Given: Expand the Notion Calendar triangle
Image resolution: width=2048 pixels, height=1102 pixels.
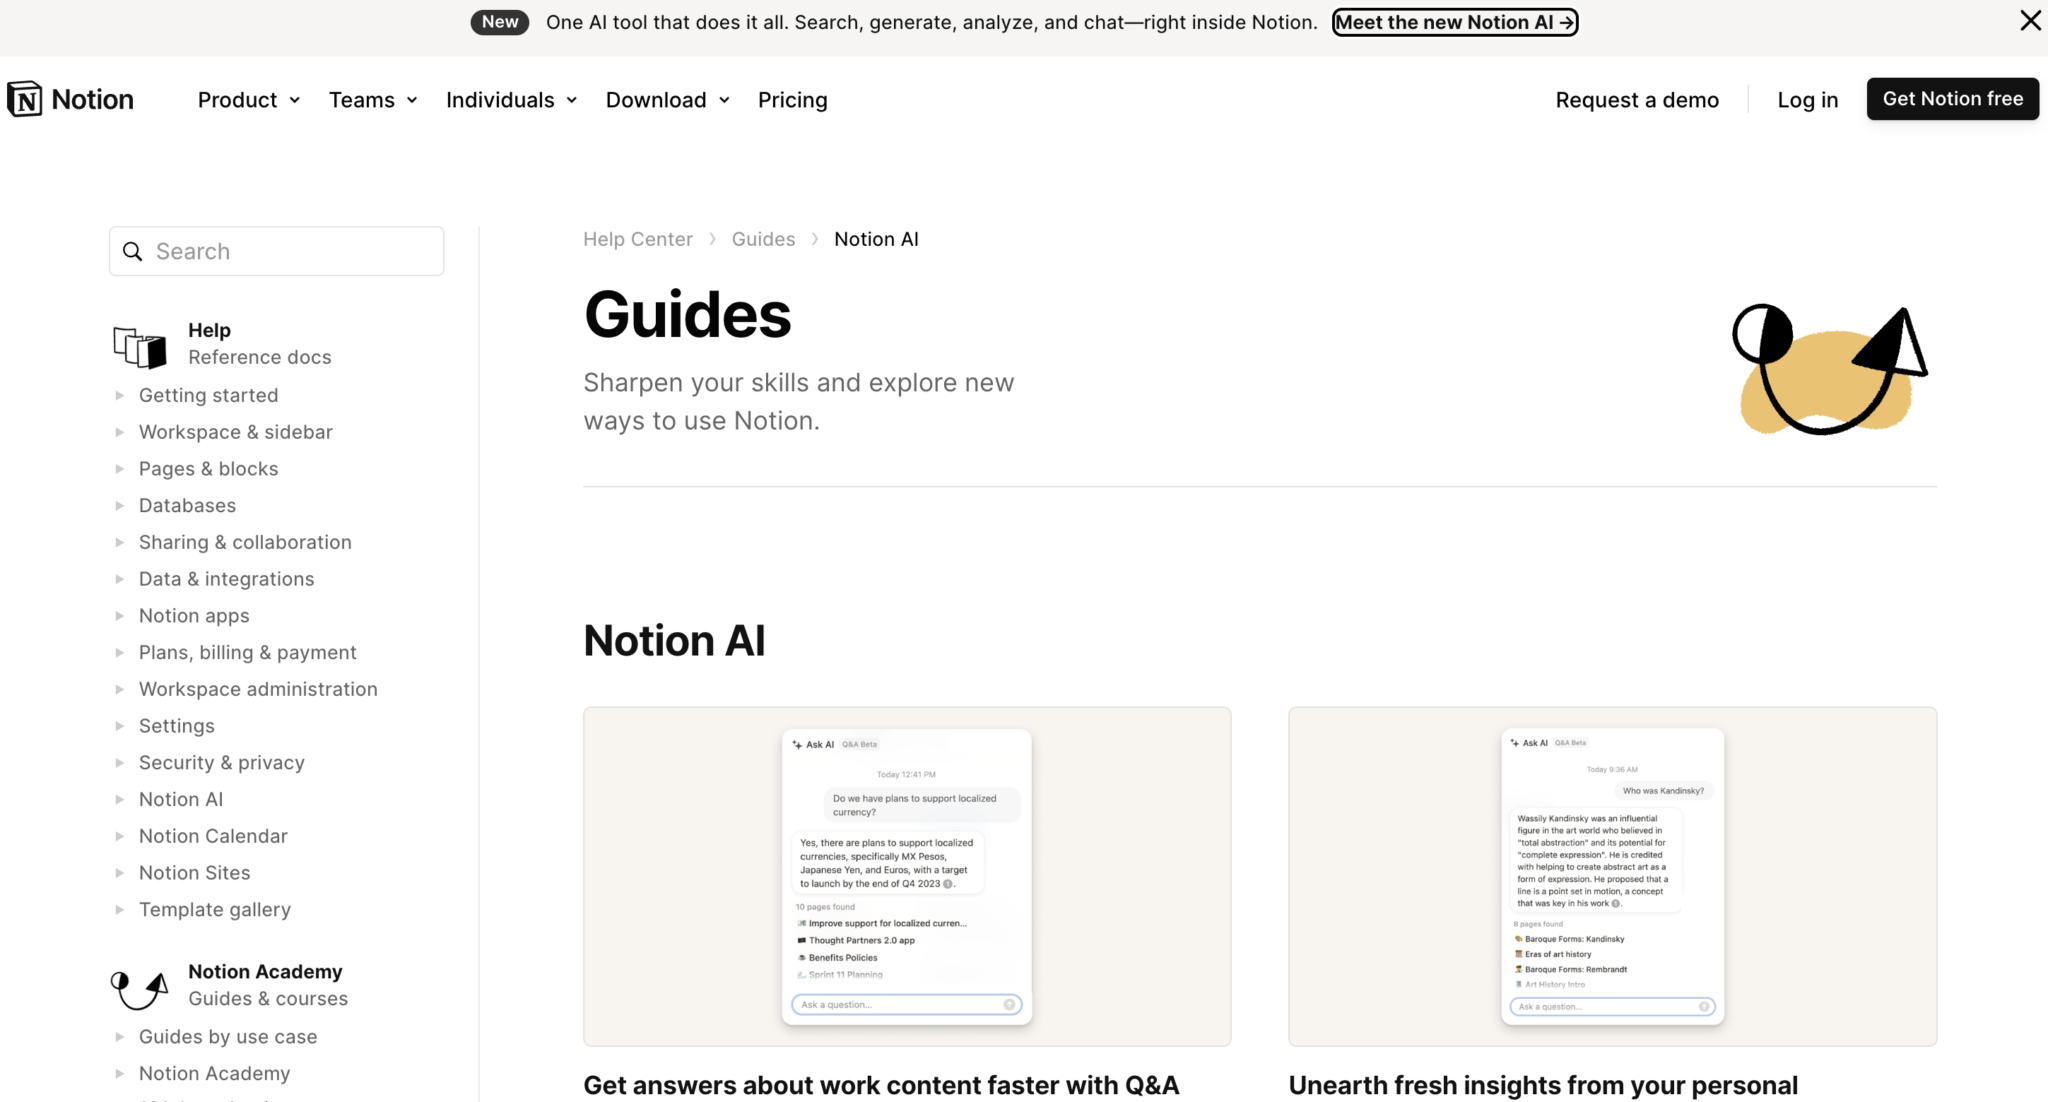Looking at the screenshot, I should [x=119, y=836].
